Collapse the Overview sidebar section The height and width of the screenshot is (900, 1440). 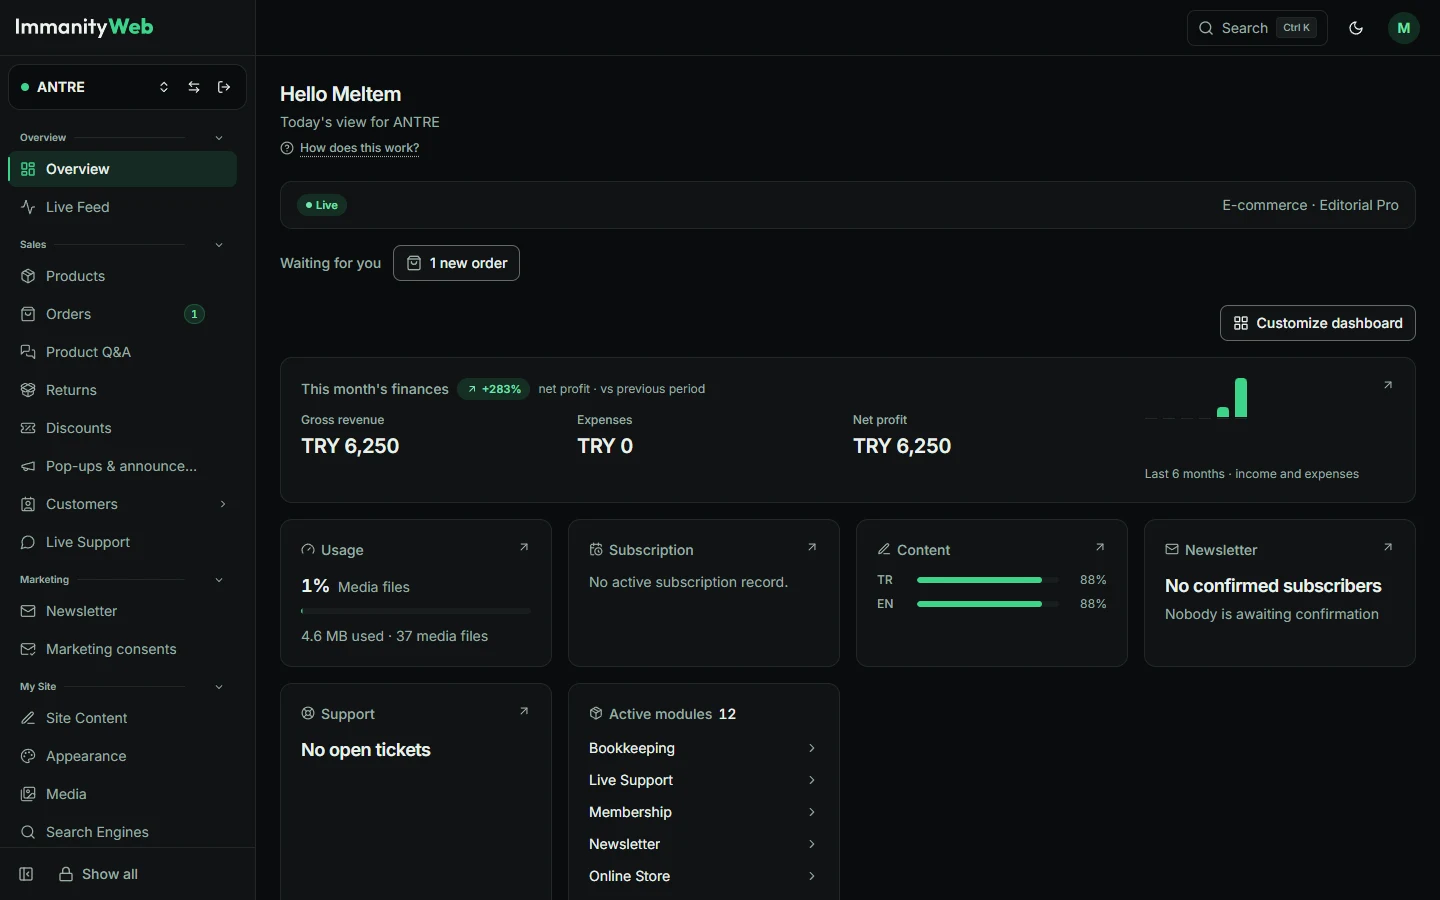[219, 138]
